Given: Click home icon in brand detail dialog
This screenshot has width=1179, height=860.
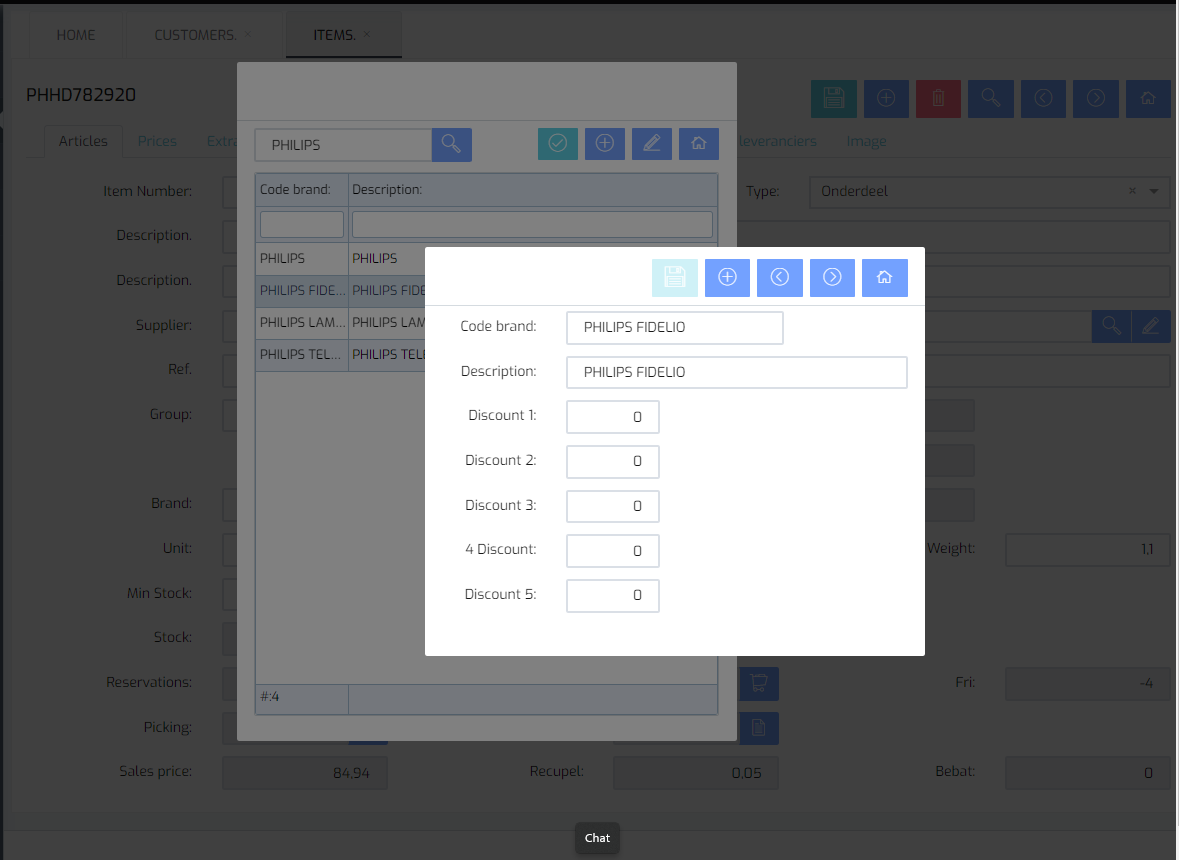Looking at the screenshot, I should pyautogui.click(x=884, y=277).
